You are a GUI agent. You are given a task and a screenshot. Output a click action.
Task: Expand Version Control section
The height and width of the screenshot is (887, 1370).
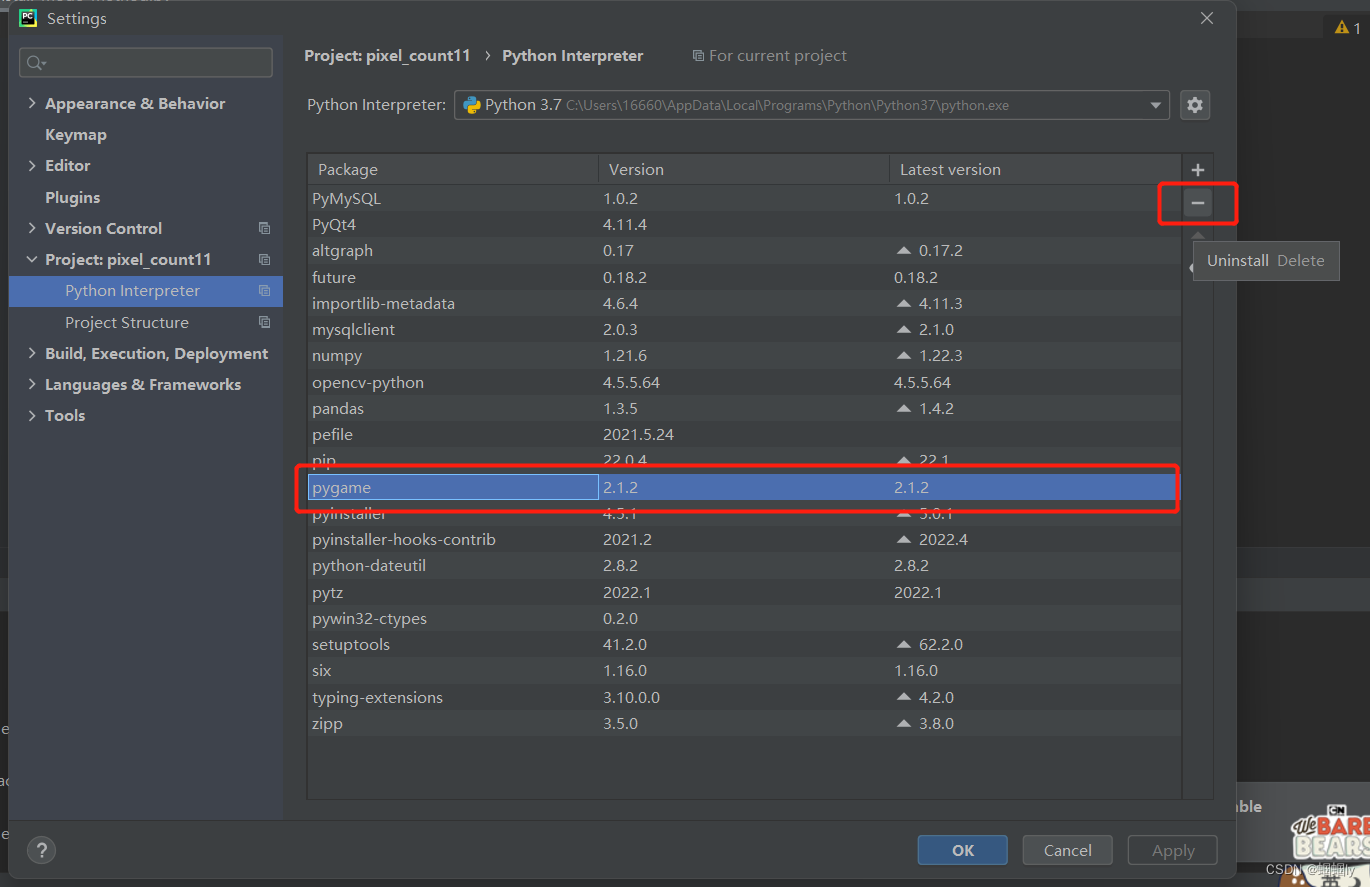[32, 228]
